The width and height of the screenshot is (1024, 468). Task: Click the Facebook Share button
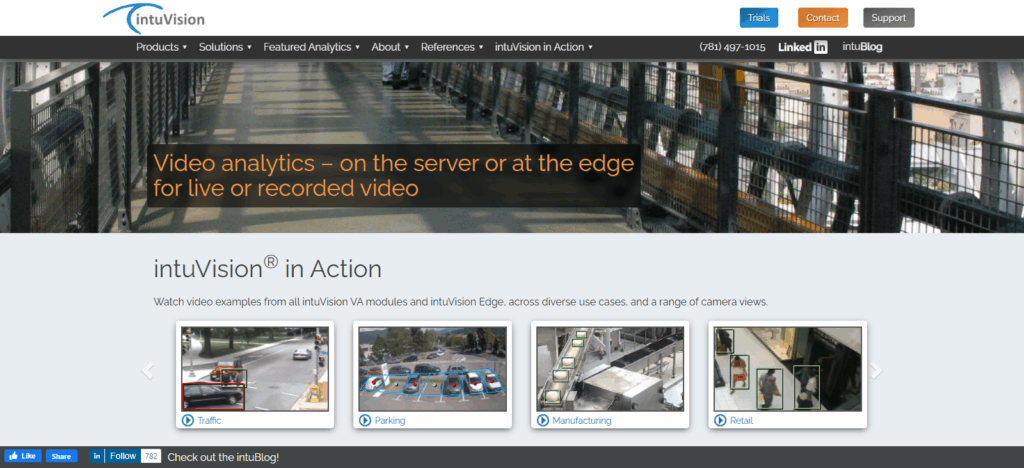point(61,456)
